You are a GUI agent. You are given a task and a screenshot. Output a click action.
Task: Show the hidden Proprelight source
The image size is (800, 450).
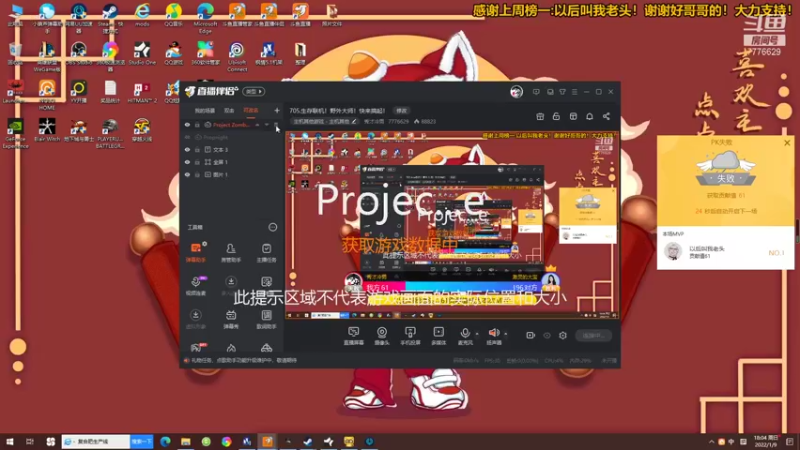click(187, 137)
